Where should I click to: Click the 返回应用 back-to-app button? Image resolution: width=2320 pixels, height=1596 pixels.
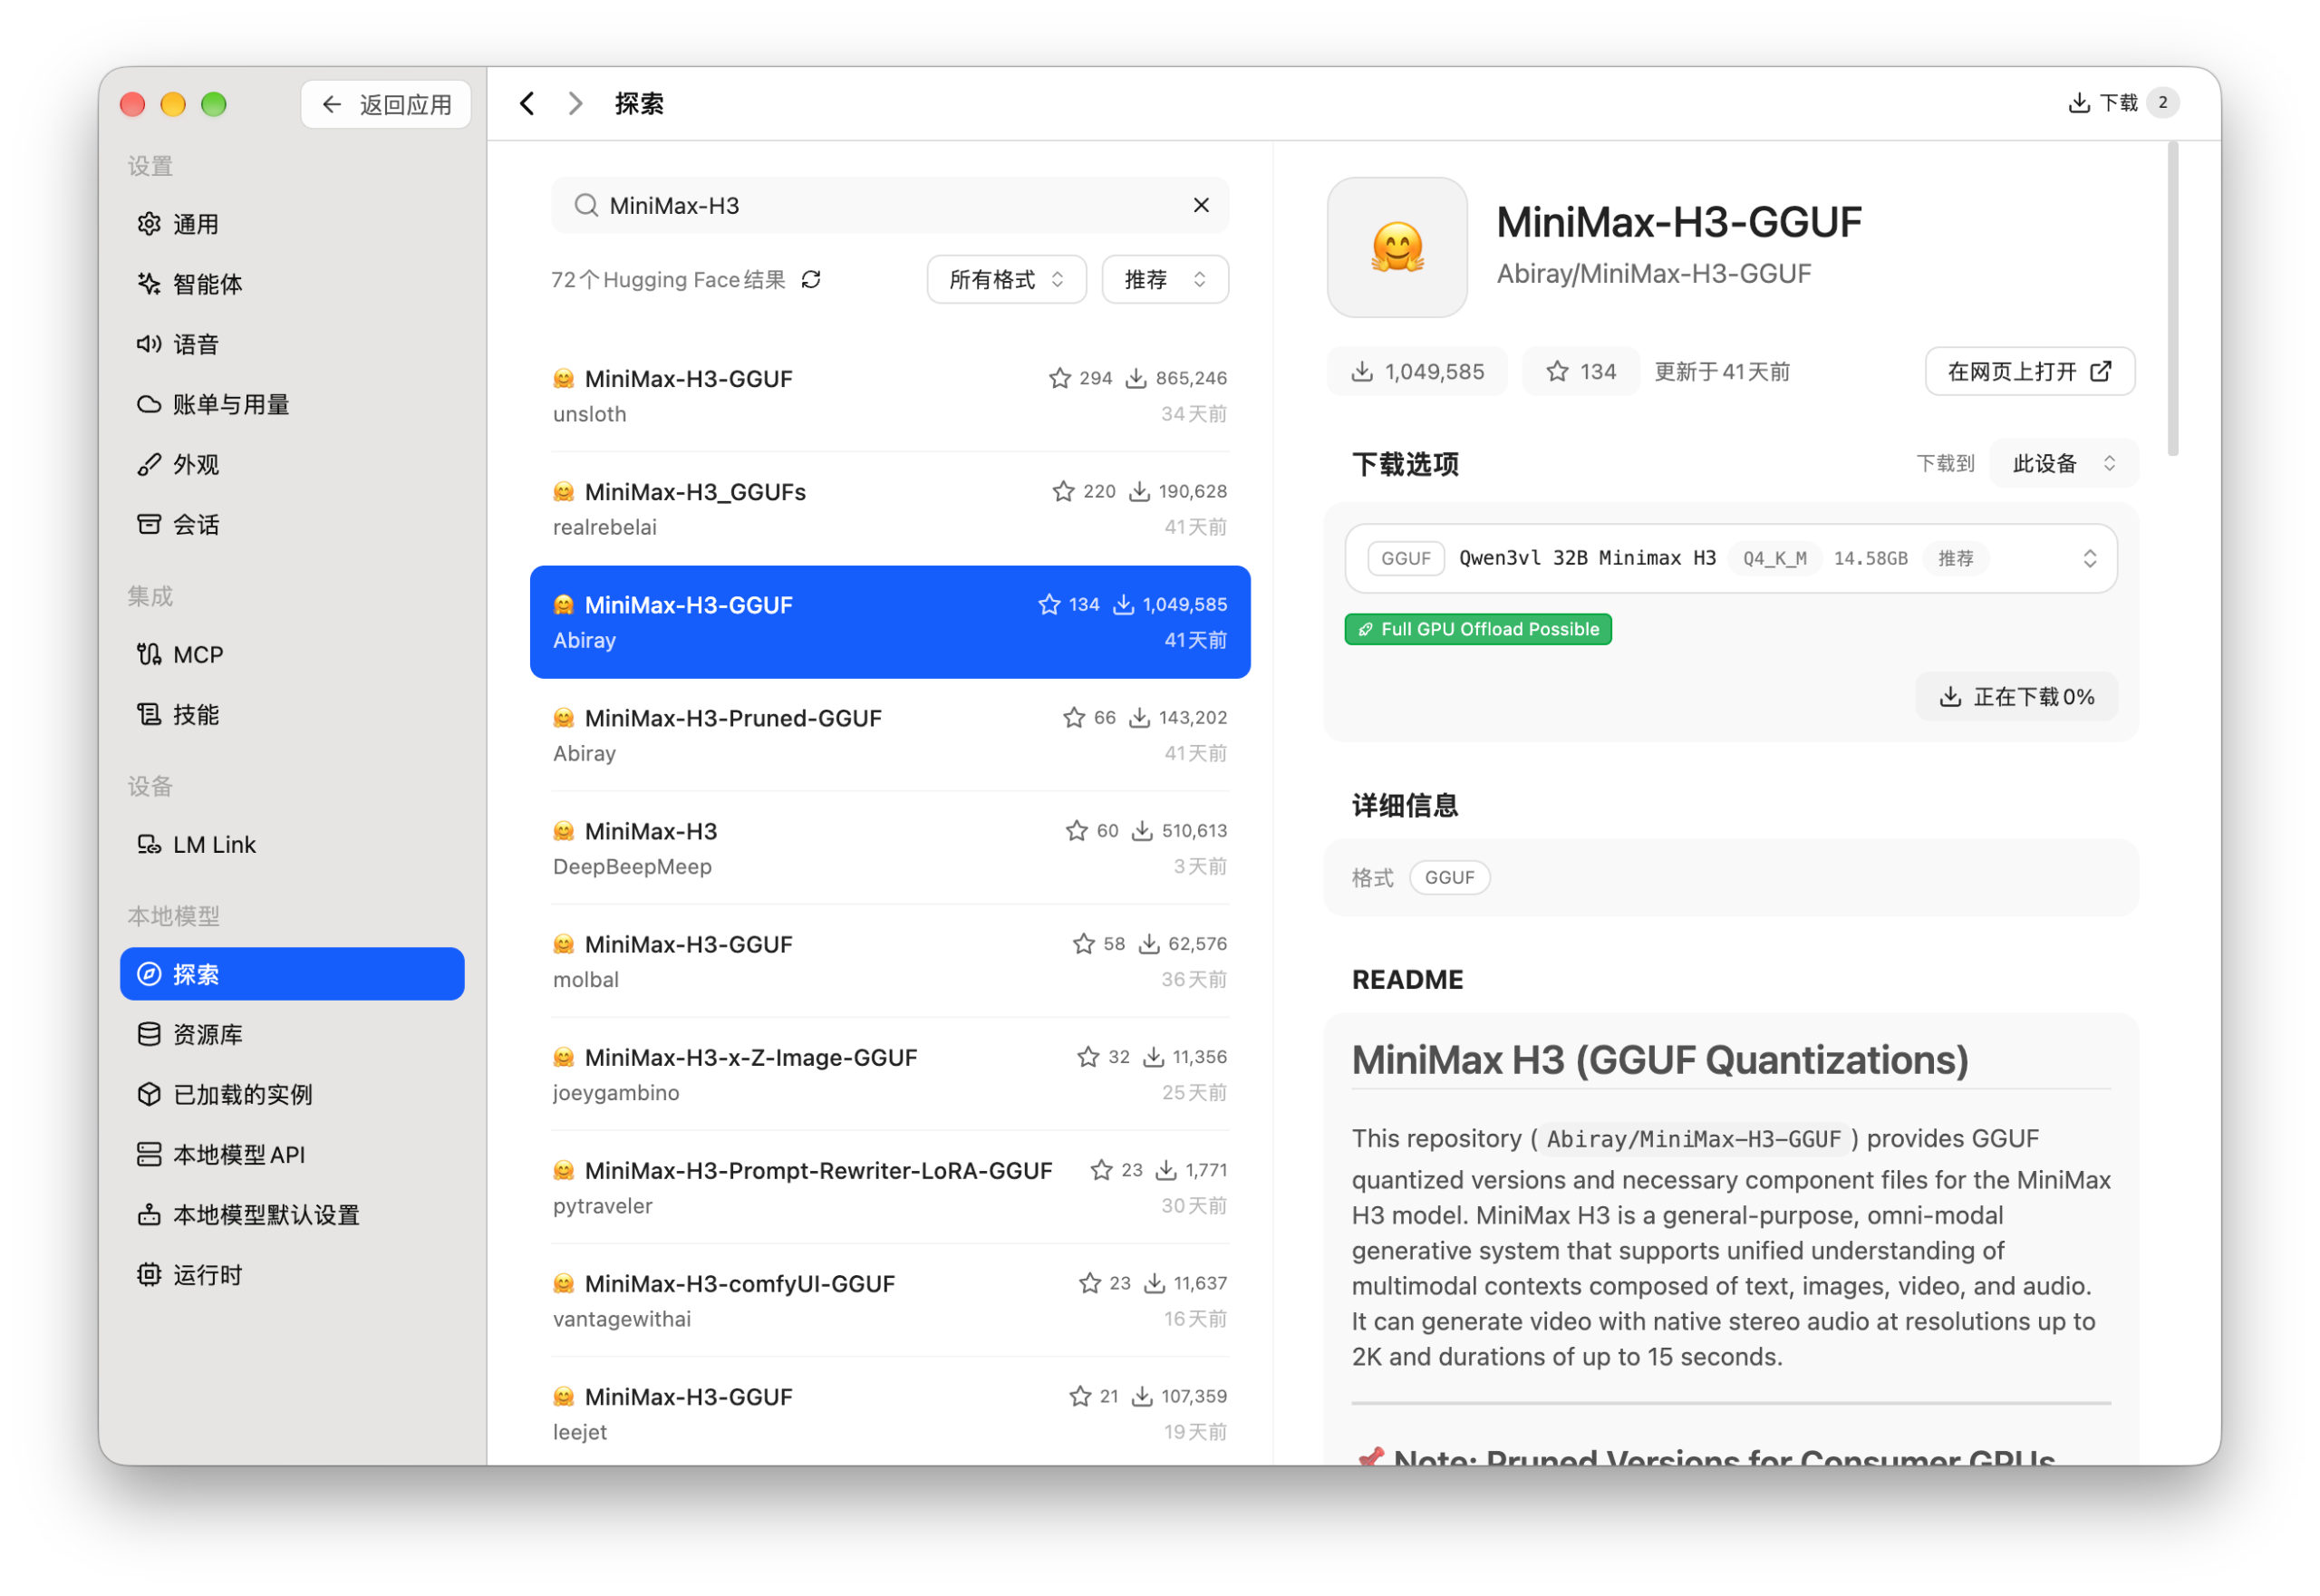click(x=386, y=104)
